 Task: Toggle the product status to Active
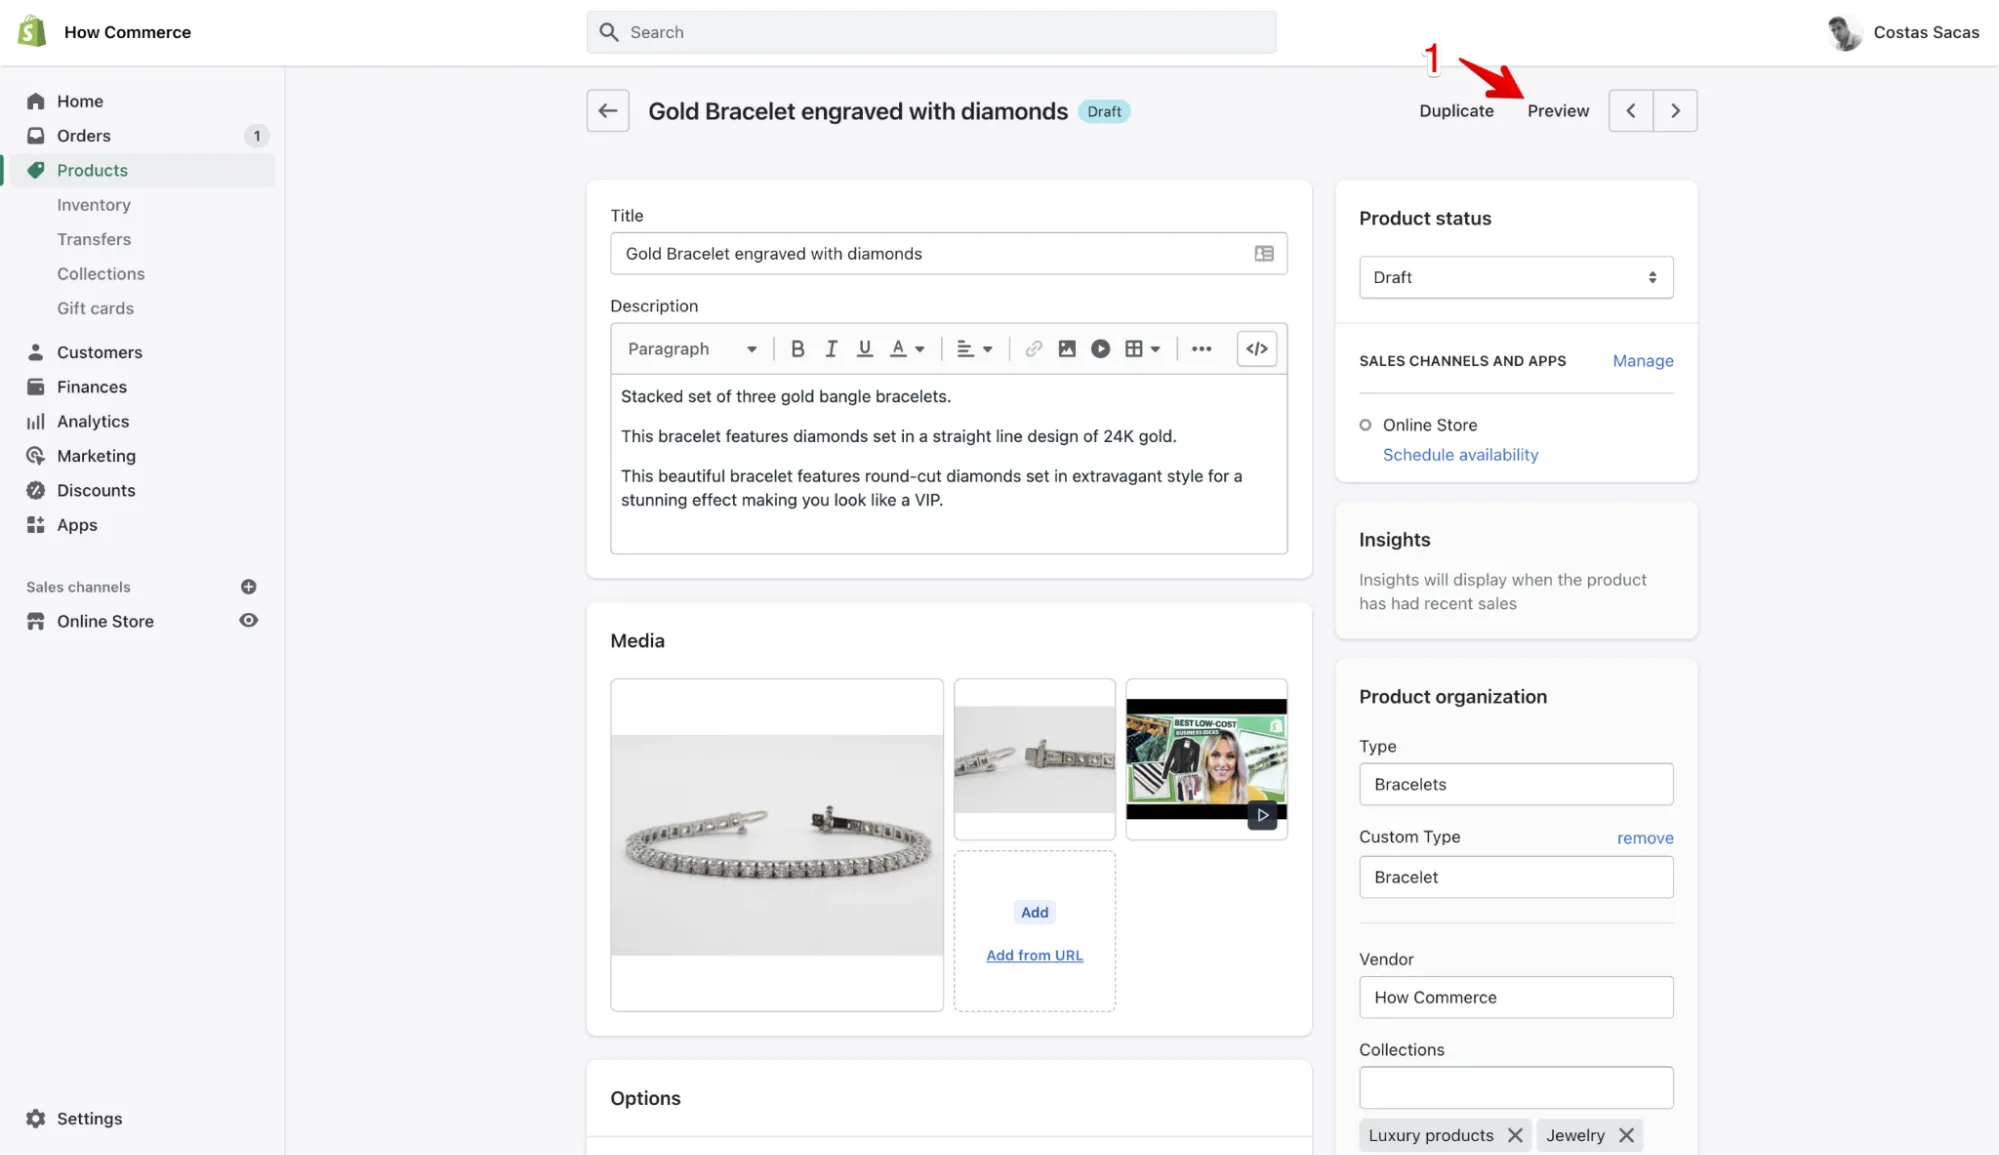point(1515,276)
